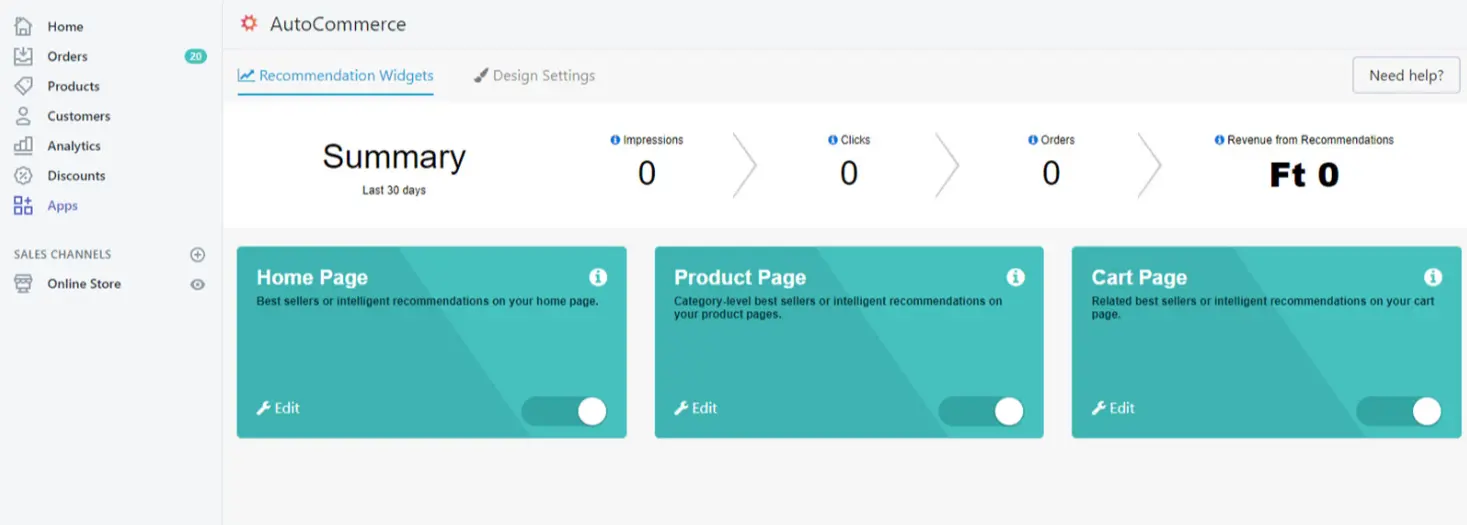Image resolution: width=1467 pixels, height=525 pixels.
Task: Switch to the Design Settings tab
Action: 534,76
